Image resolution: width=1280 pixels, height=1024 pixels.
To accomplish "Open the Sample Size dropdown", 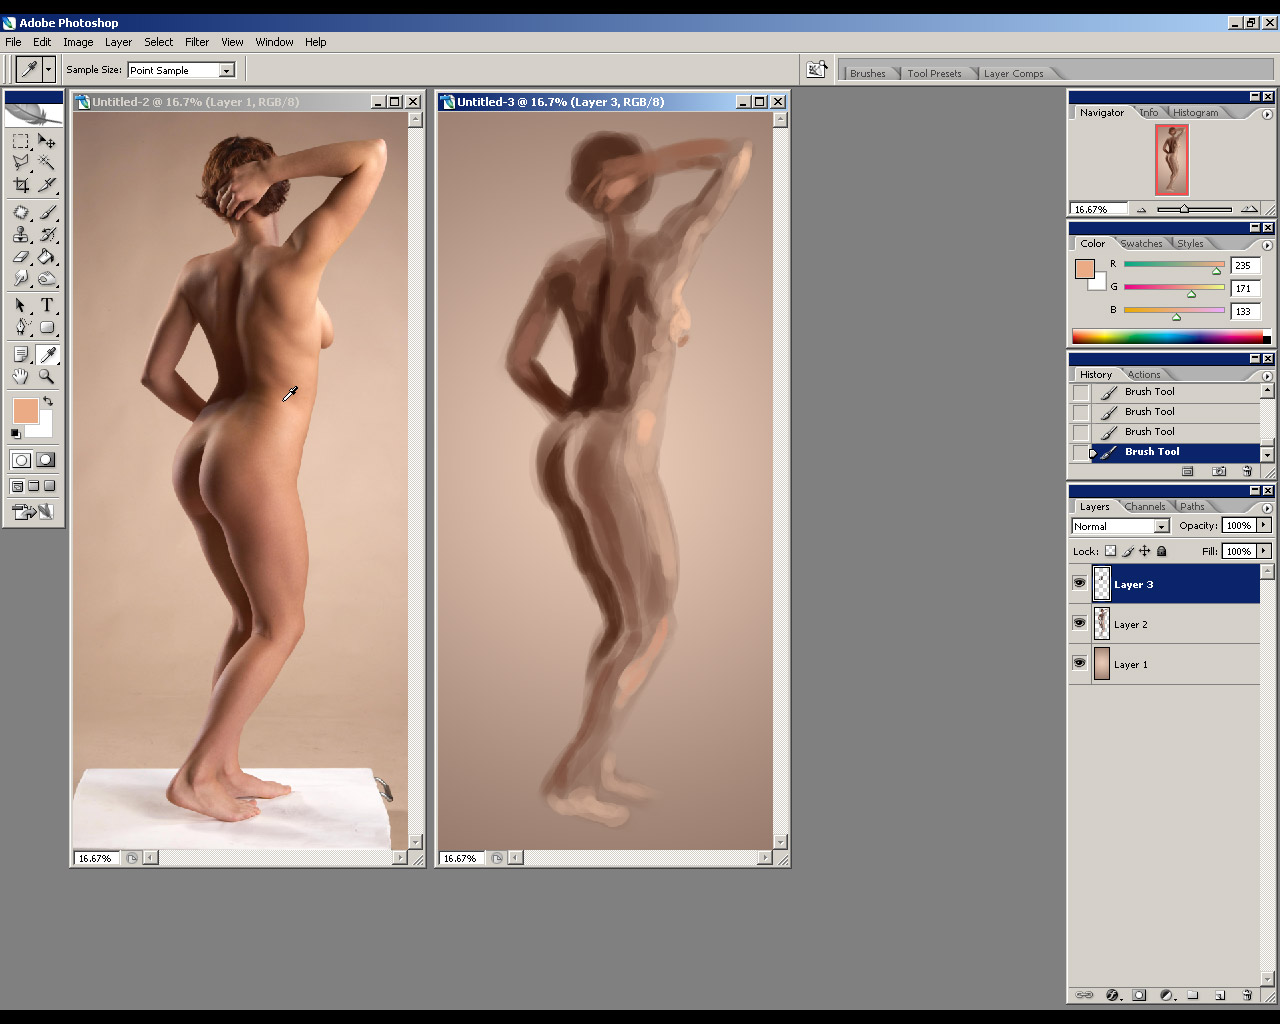I will (x=227, y=70).
